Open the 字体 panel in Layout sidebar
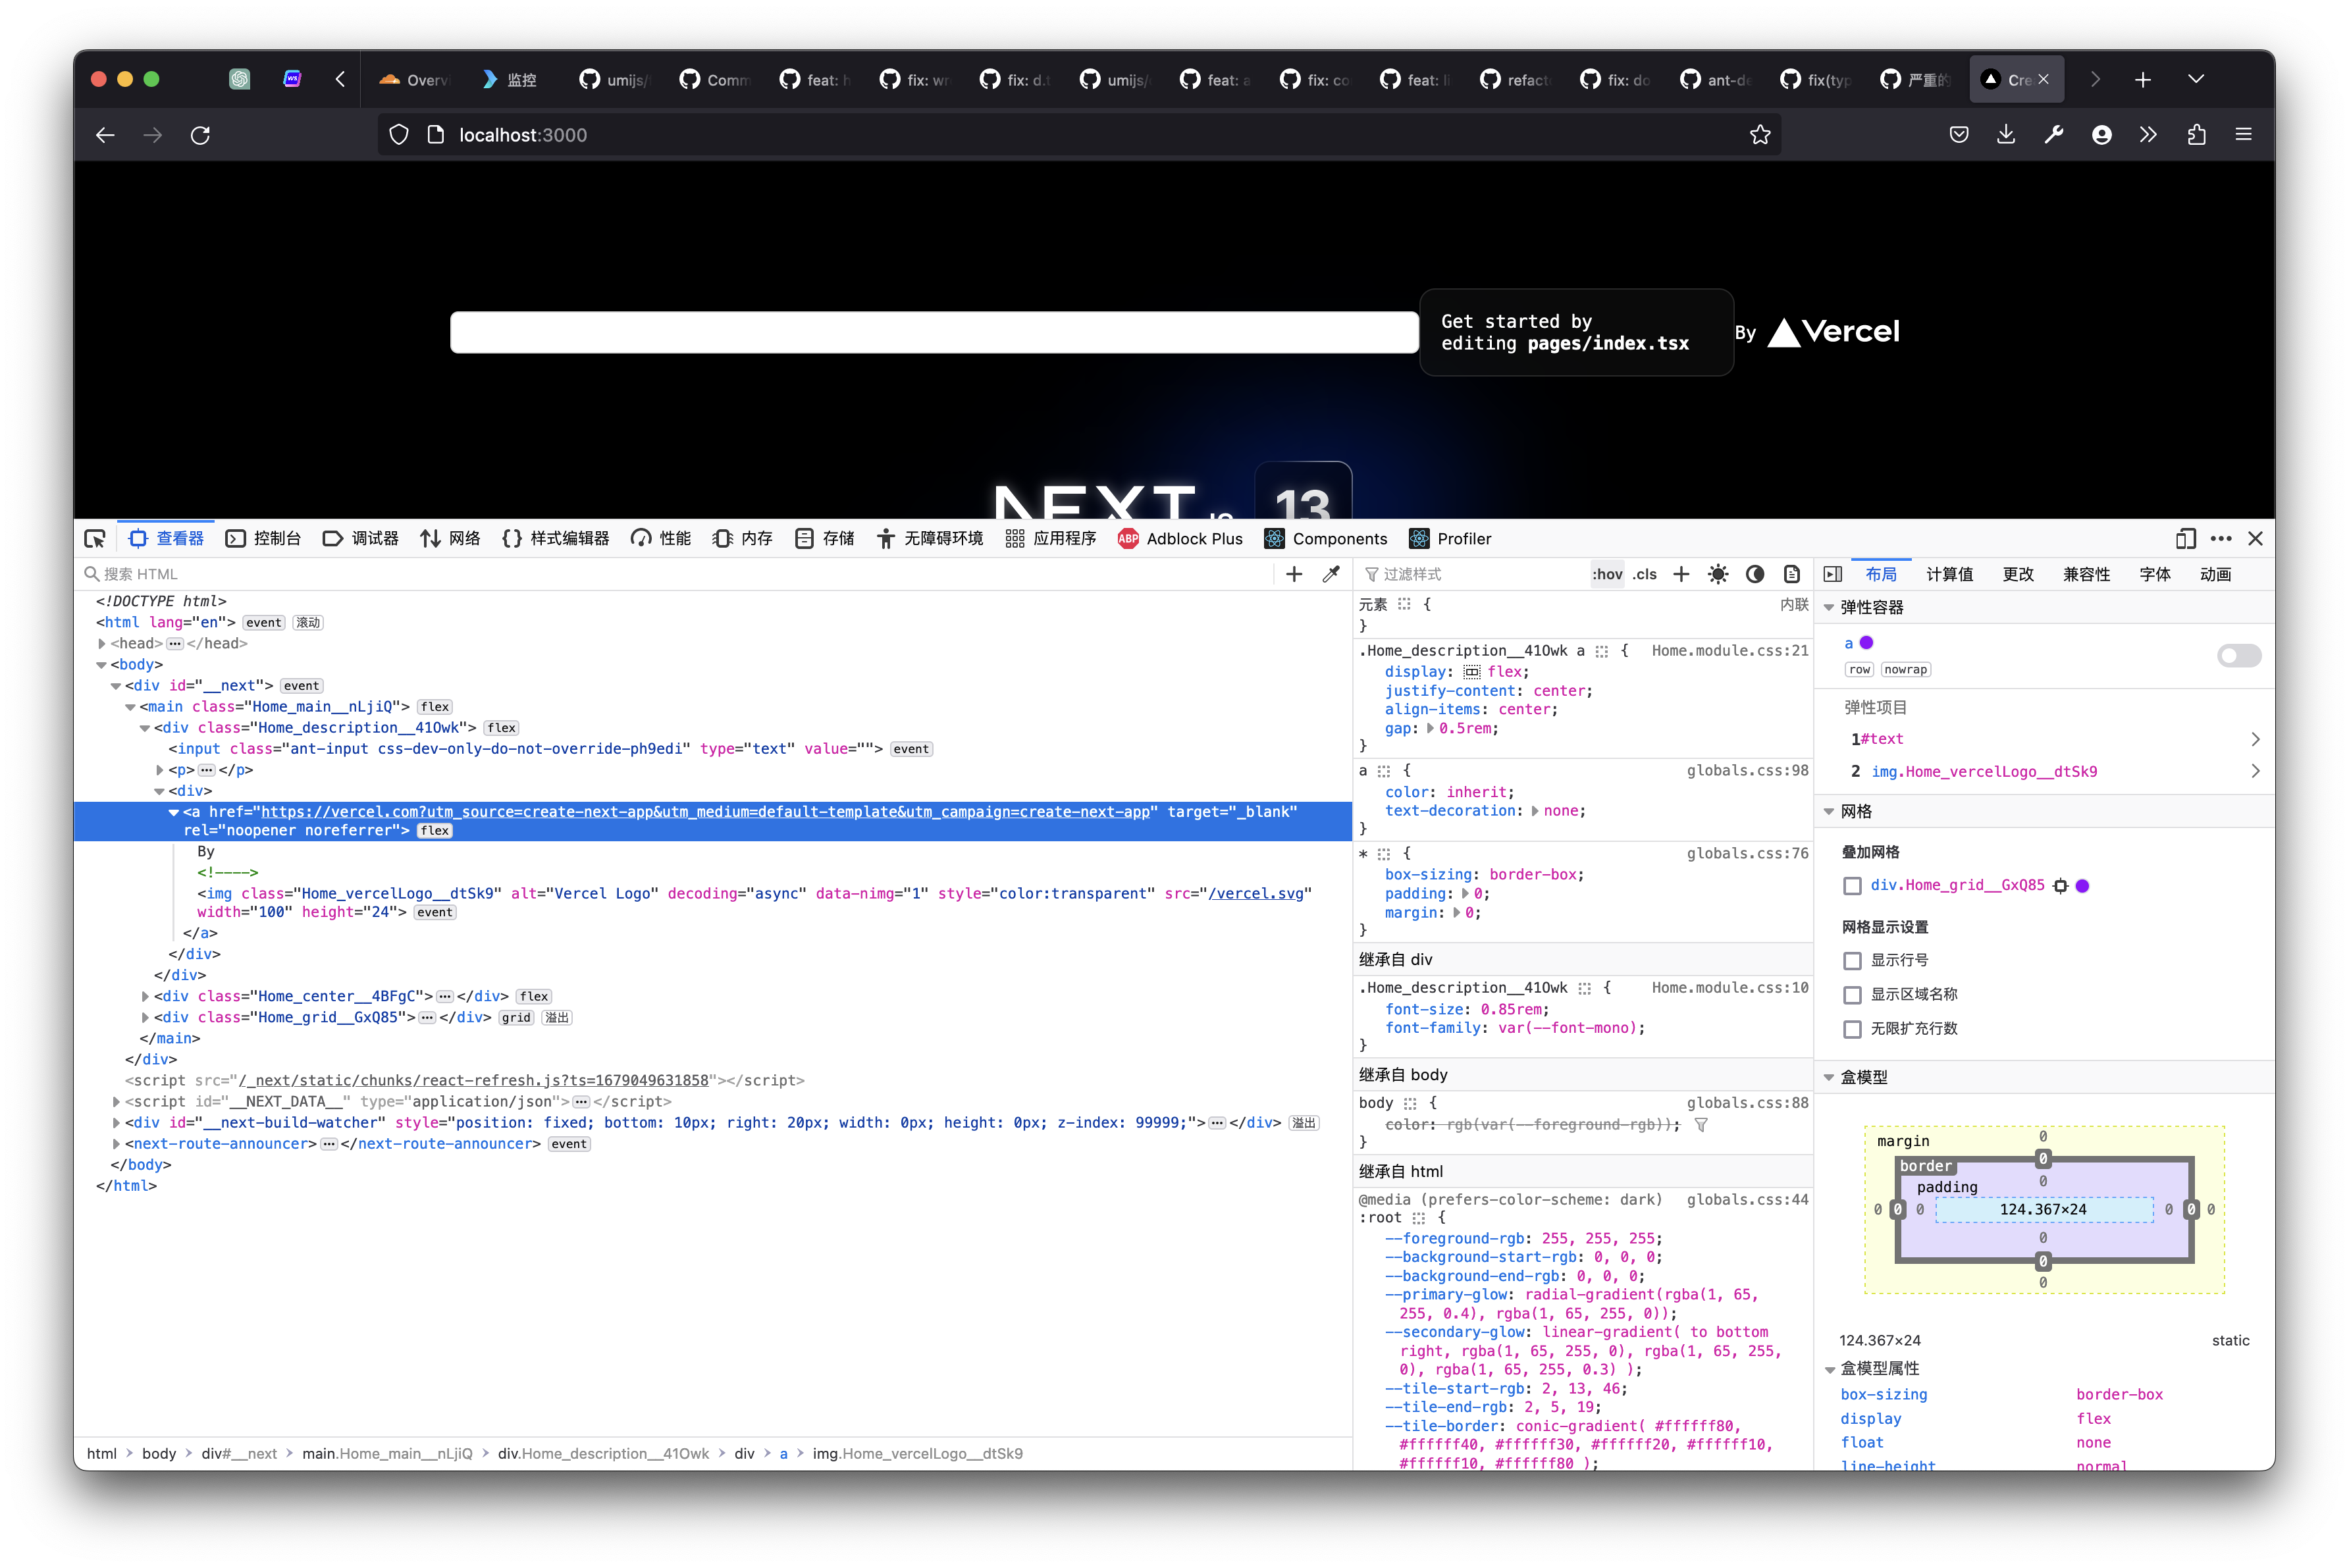 [x=2155, y=573]
